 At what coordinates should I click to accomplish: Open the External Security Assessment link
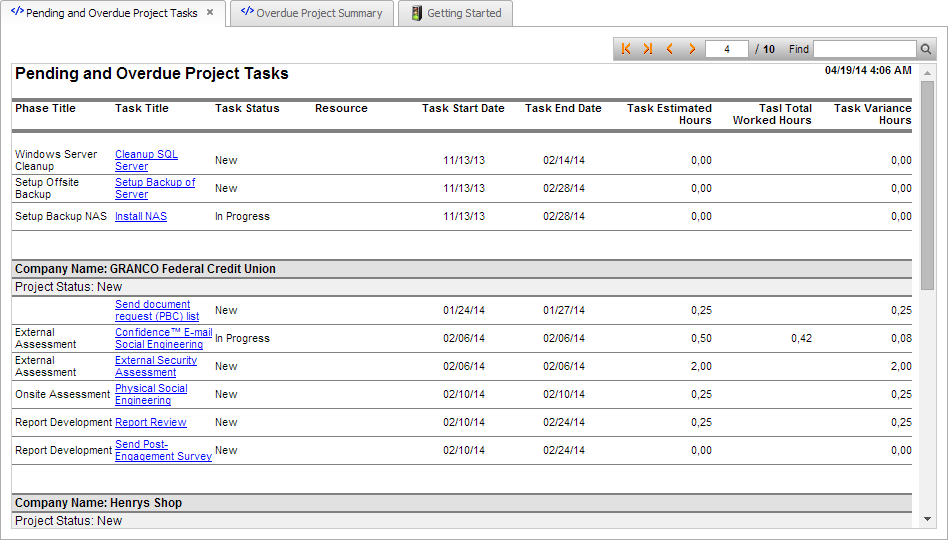pos(156,366)
